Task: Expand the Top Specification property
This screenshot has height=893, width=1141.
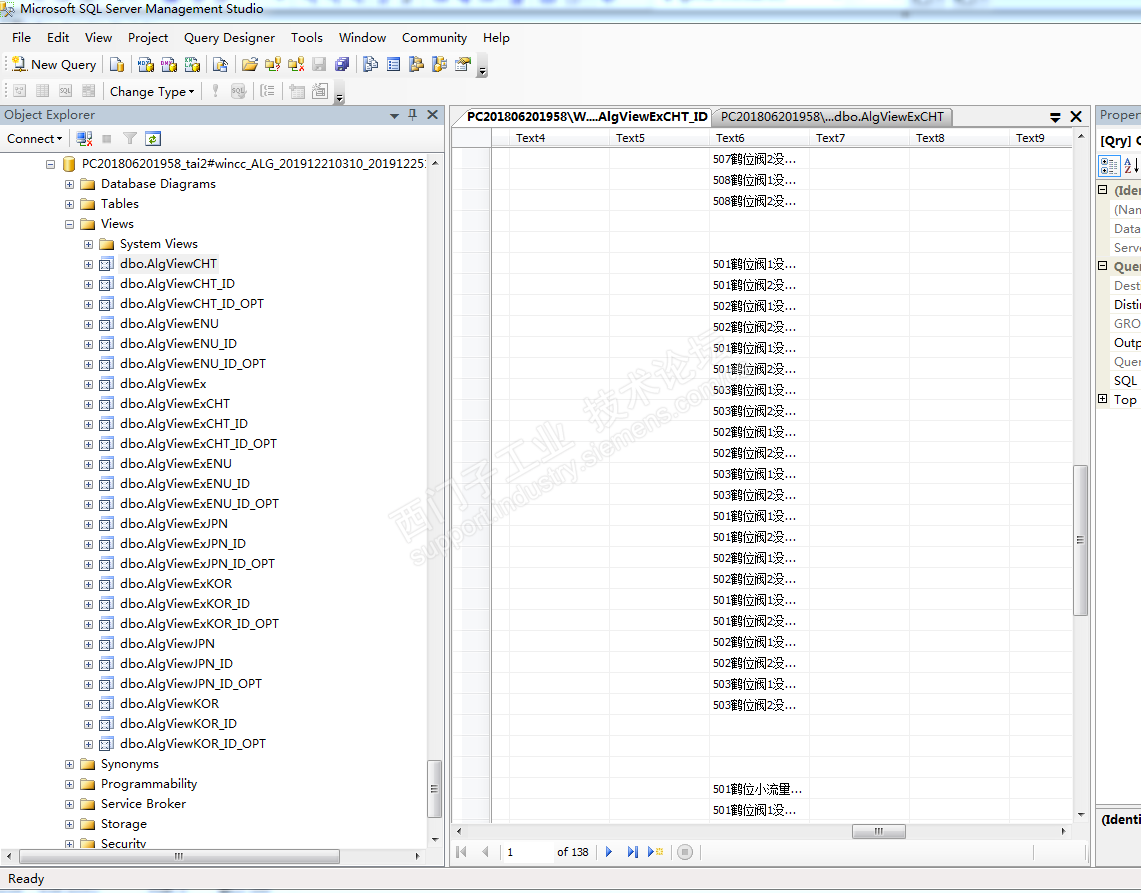Action: pos(1102,399)
